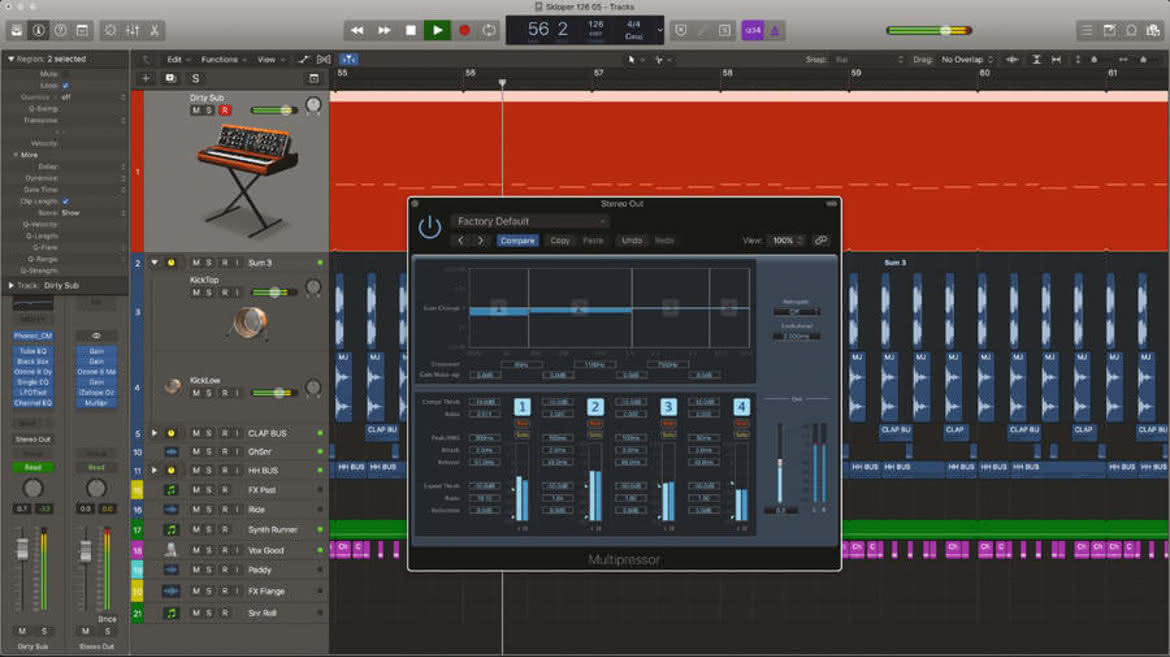Open the Library panel from the toolbar

click(16, 31)
